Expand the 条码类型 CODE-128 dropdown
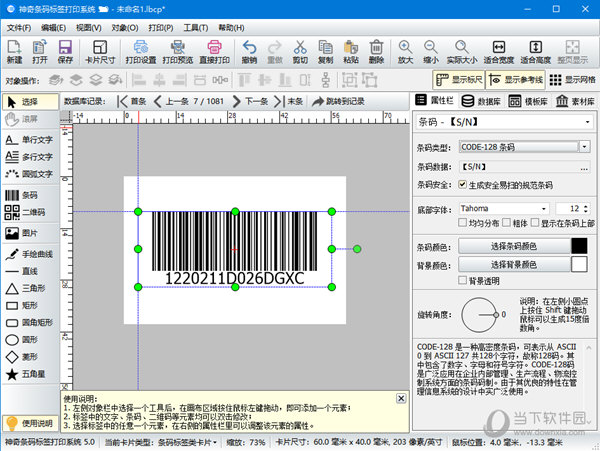600x451 pixels. pos(584,147)
